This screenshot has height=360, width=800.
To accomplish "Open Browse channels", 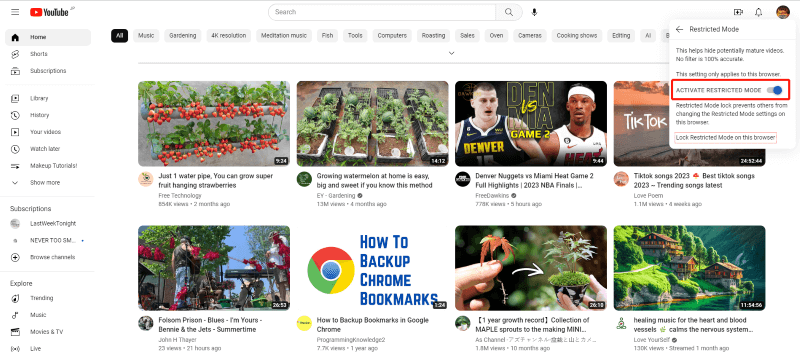I will pyautogui.click(x=48, y=257).
